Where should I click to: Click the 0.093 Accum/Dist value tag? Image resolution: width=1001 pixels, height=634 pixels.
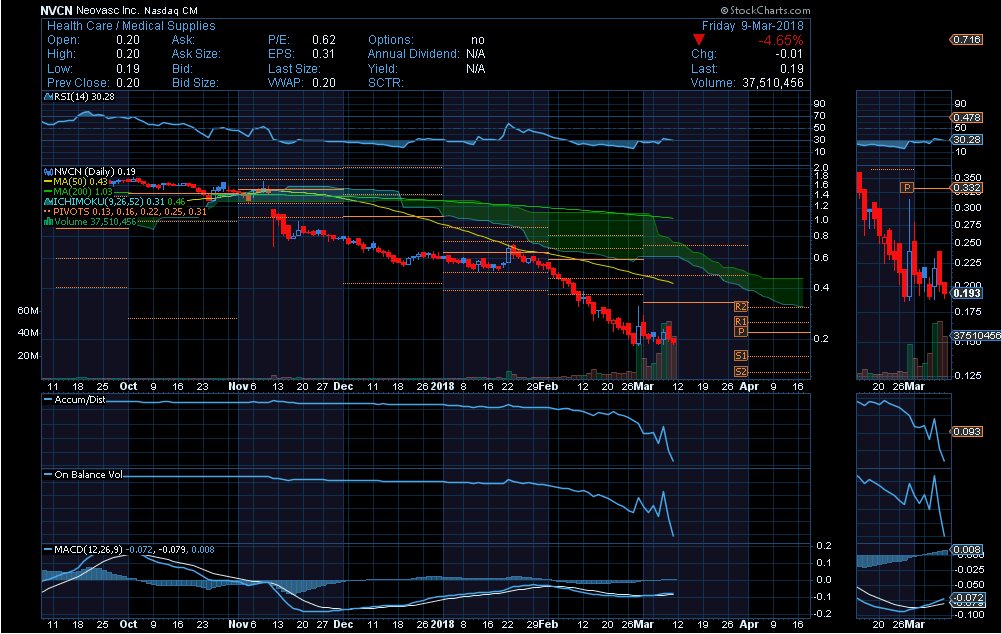tap(967, 432)
